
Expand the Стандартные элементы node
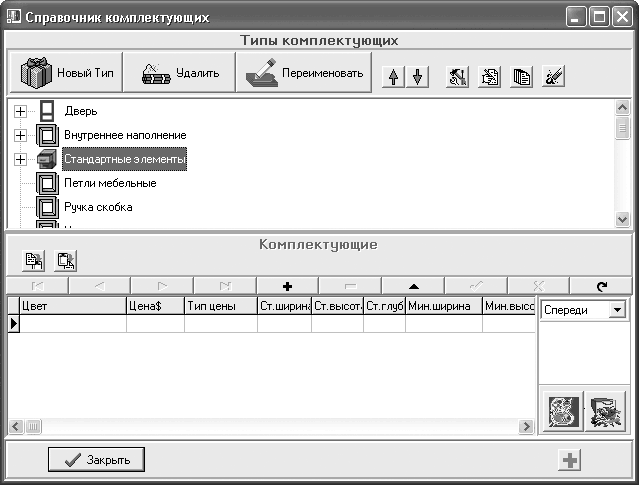click(20, 159)
